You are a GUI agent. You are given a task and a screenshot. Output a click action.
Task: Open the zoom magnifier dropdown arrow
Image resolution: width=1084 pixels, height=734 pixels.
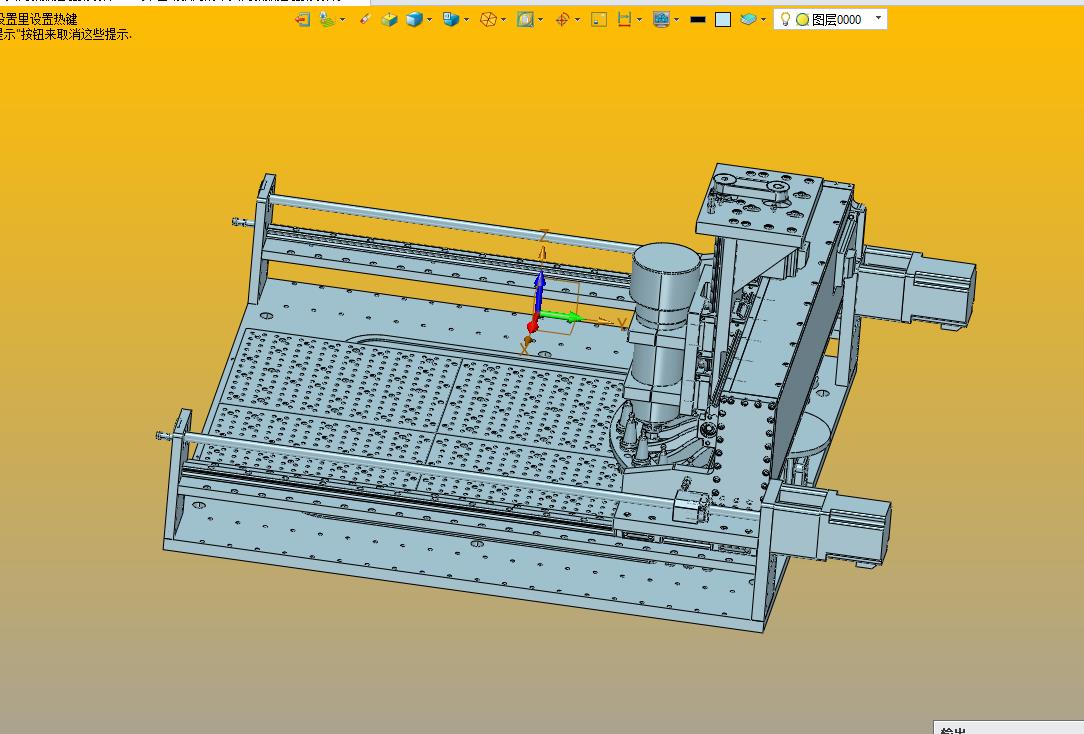click(541, 20)
